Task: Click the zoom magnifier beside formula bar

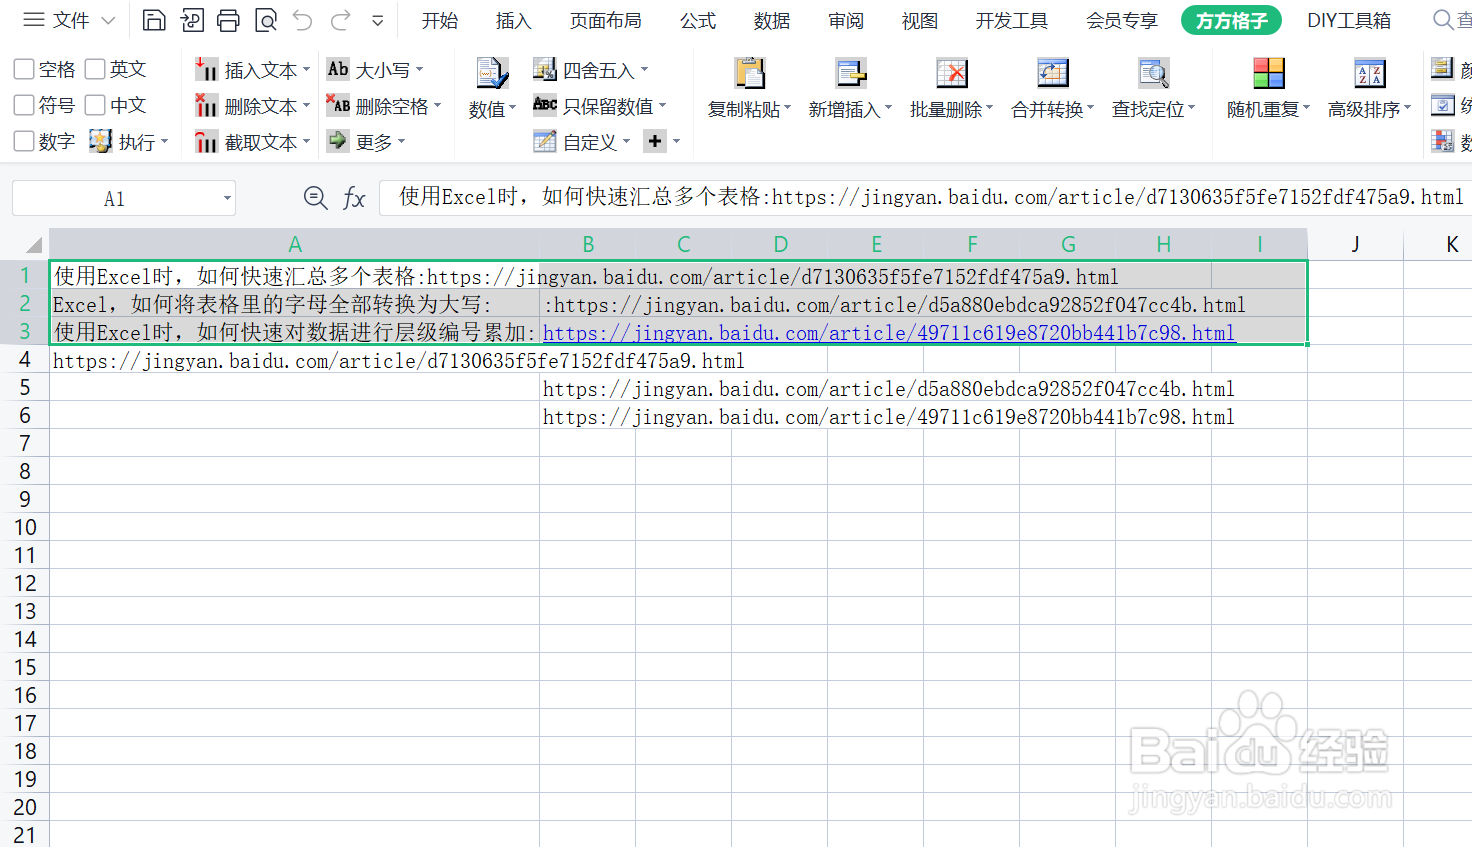Action: 315,198
